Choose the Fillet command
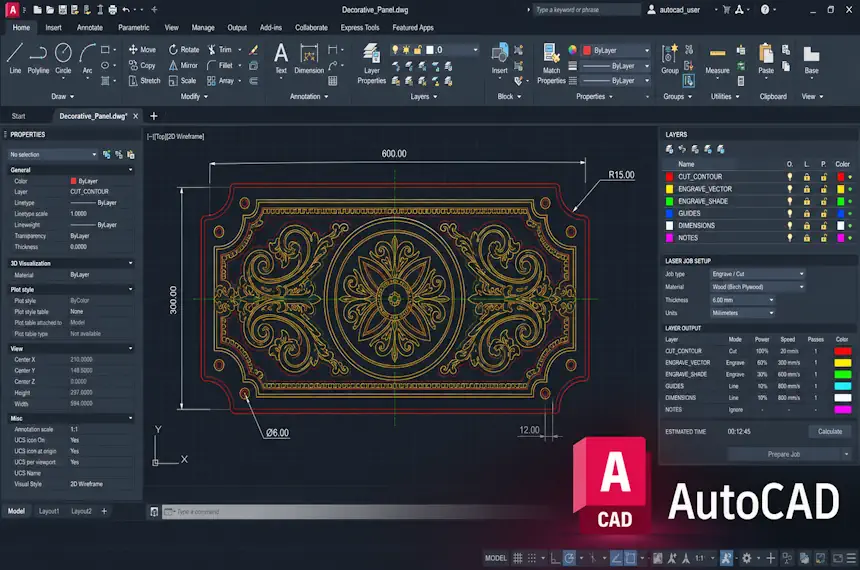Viewport: 860px width, 570px height. click(x=219, y=65)
